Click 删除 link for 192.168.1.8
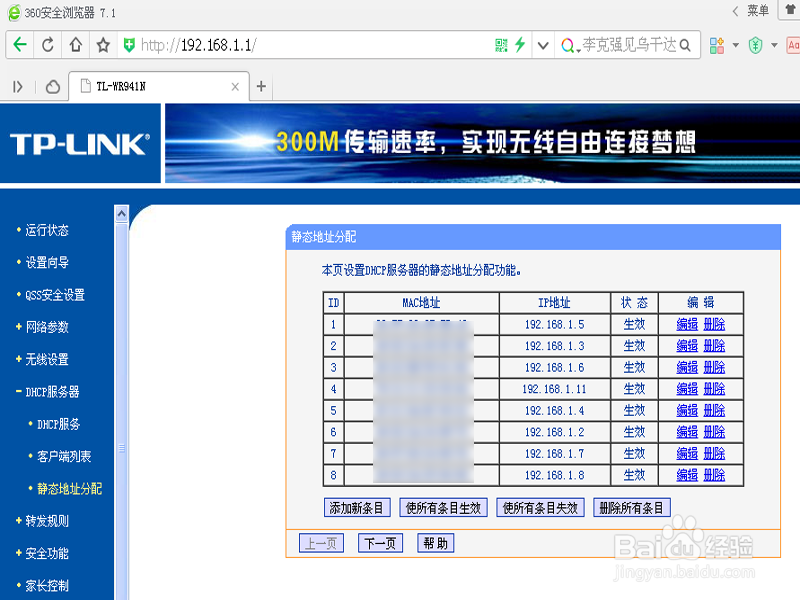Viewport: 800px width, 600px height. pyautogui.click(x=714, y=476)
